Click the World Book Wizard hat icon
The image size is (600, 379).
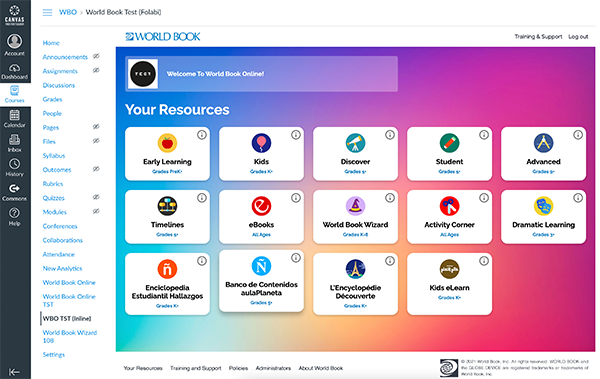coord(355,206)
